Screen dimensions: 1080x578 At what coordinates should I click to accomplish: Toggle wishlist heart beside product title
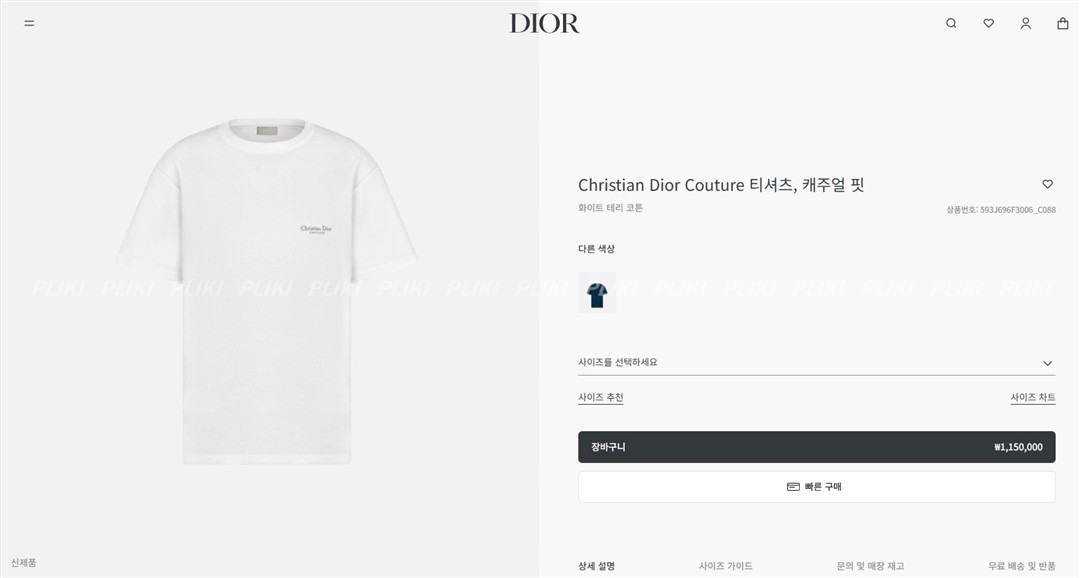[1048, 184]
